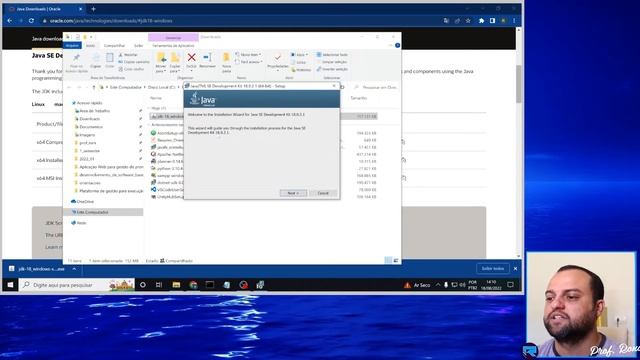640x360 pixels.
Task: Switch to details view using the status bar icon
Action: pyautogui.click(x=388, y=260)
